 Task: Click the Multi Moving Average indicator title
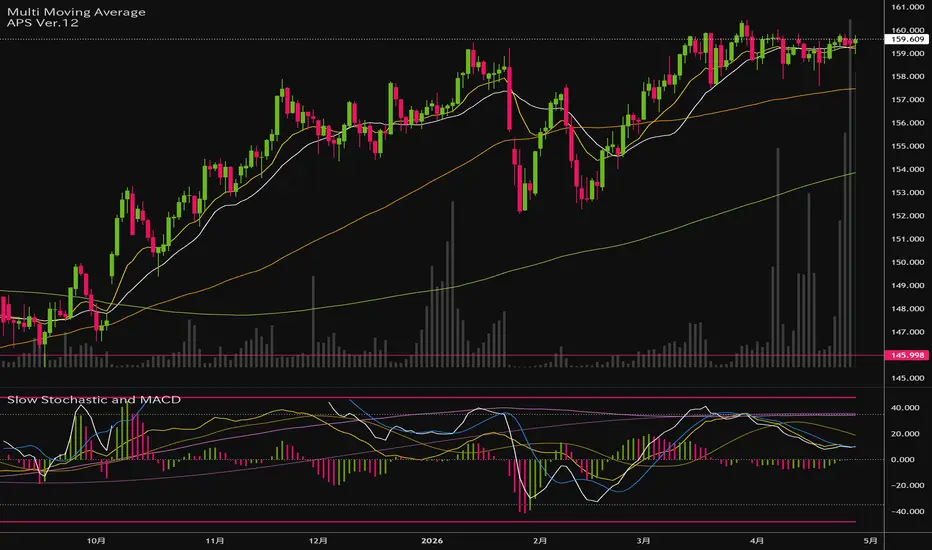click(x=76, y=12)
